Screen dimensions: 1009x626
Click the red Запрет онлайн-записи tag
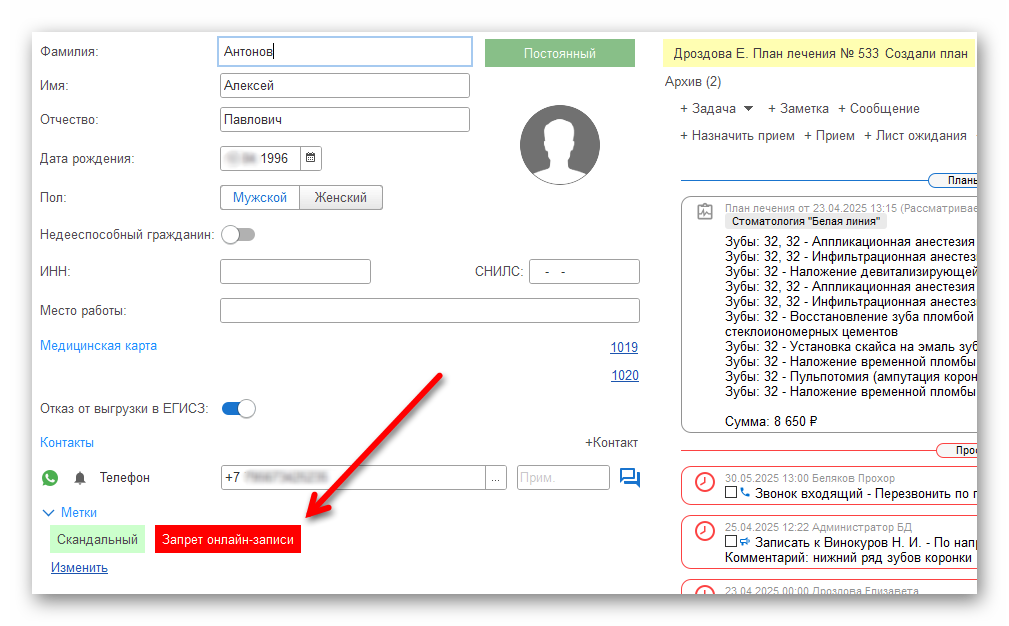pyautogui.click(x=228, y=539)
